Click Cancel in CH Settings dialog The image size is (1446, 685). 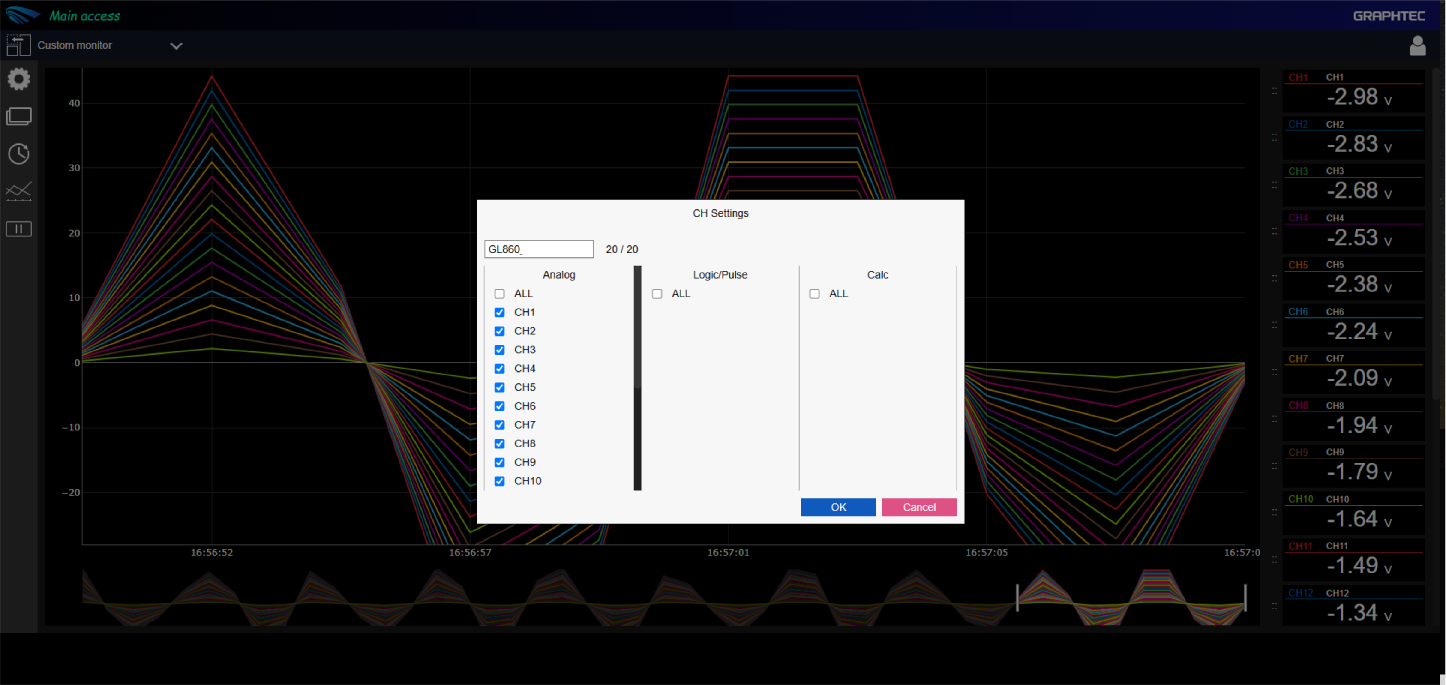tap(919, 507)
